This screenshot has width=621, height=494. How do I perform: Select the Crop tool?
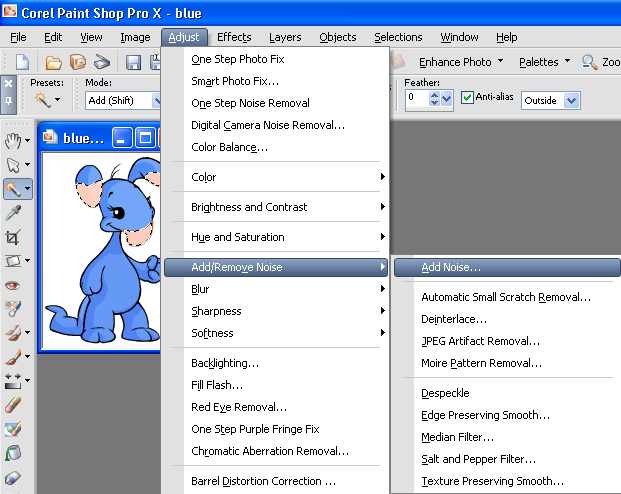12,237
